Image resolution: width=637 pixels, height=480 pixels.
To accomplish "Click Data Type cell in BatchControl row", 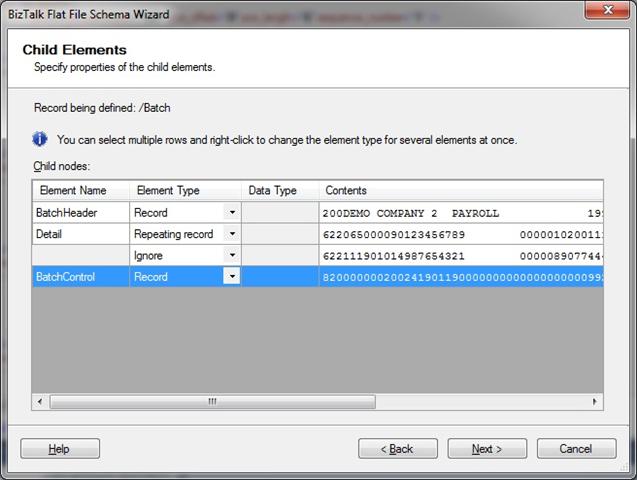I will (280, 277).
